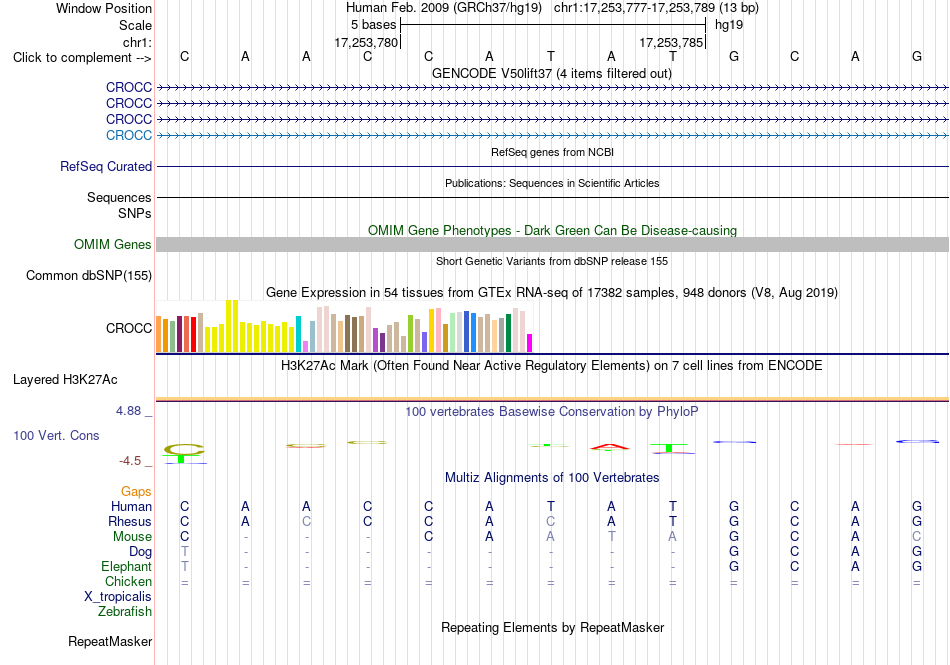Click the Window Position label
Screen dimensions: 950x665
[104, 8]
